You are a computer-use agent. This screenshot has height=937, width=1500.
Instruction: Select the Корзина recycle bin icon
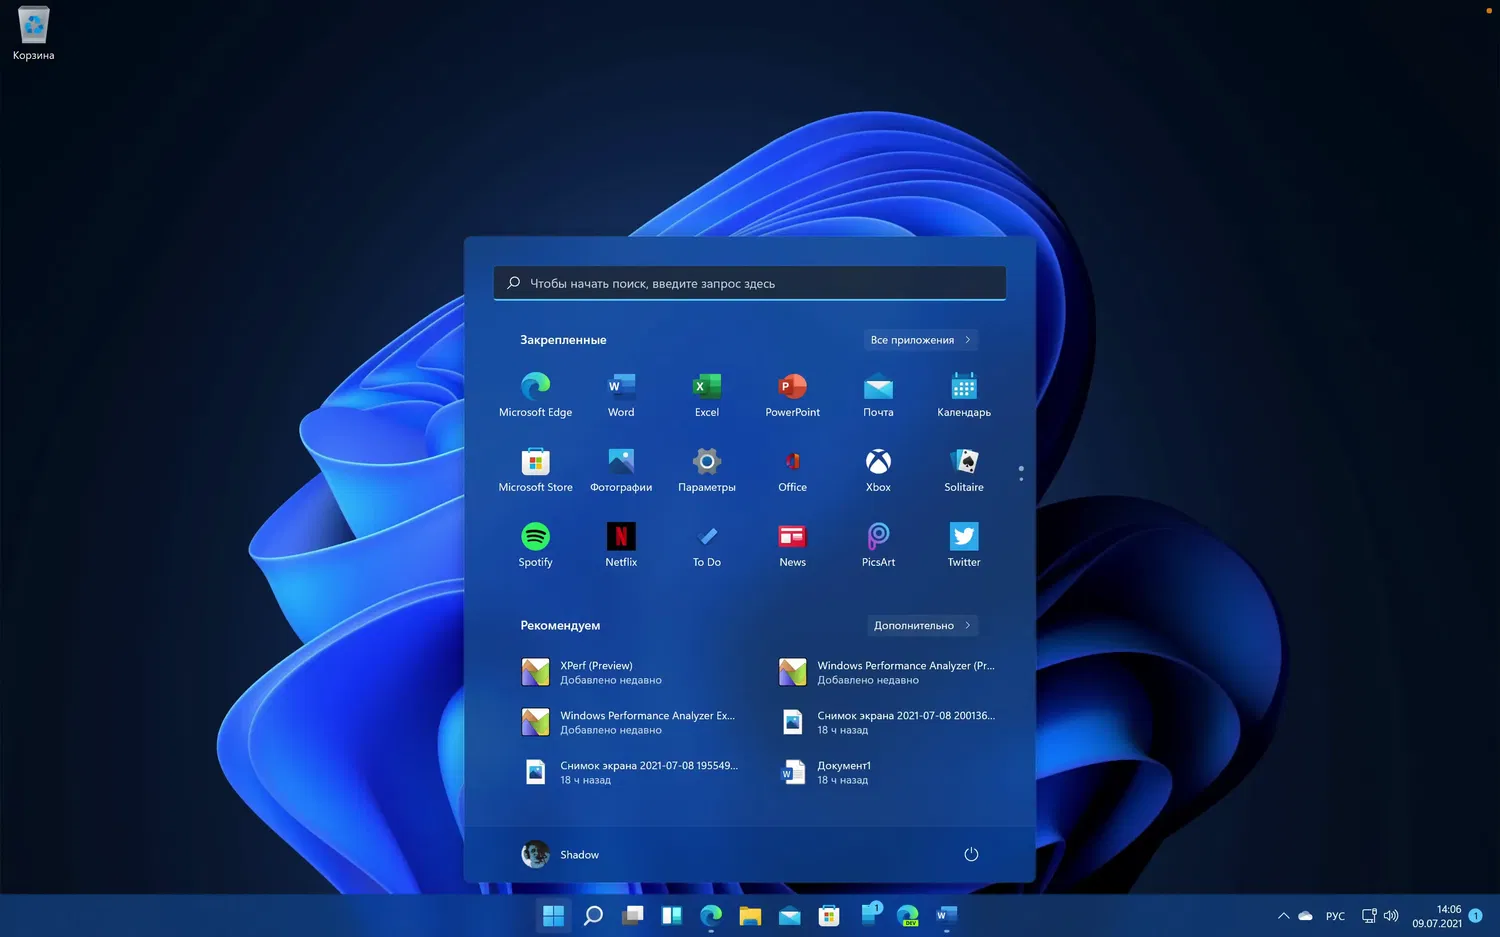(x=33, y=34)
